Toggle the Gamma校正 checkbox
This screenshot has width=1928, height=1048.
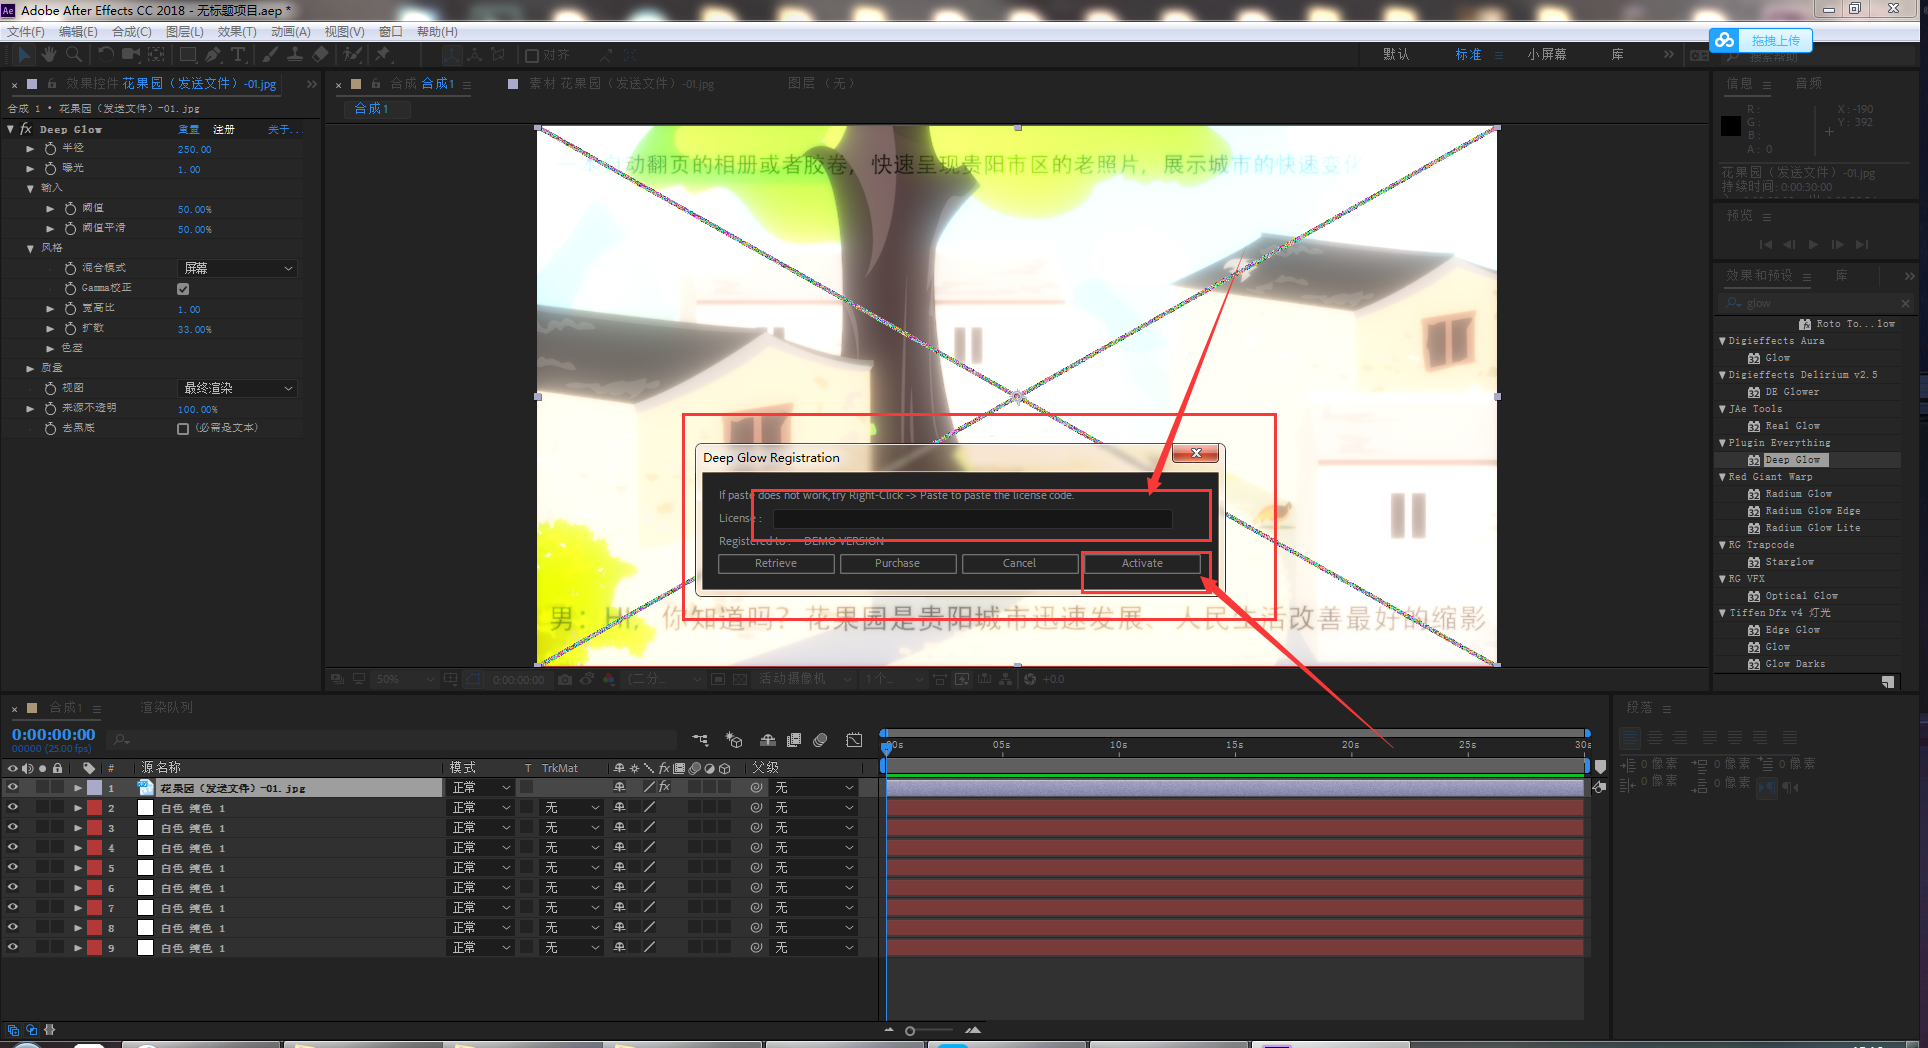pyautogui.click(x=183, y=289)
